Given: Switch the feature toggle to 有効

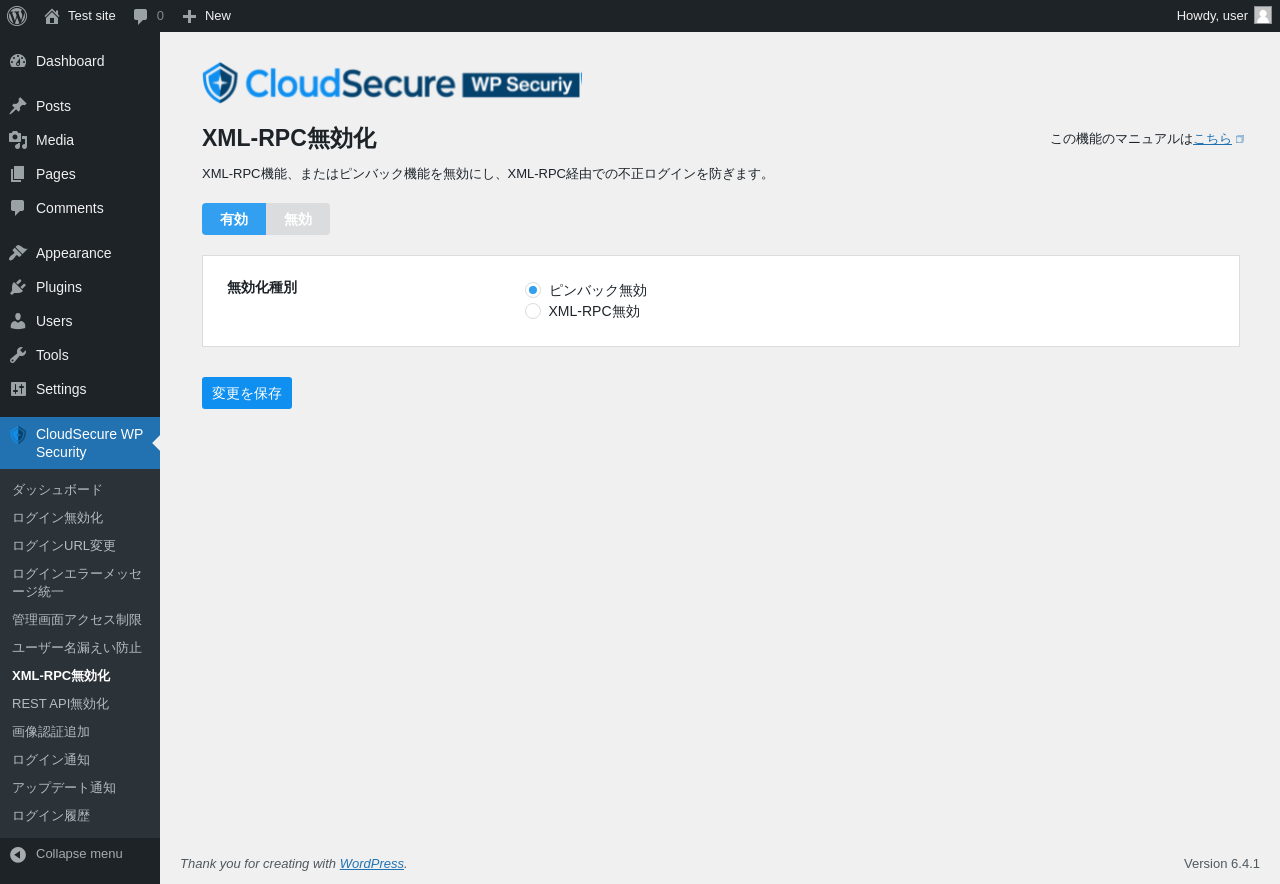Looking at the screenshot, I should pos(234,219).
